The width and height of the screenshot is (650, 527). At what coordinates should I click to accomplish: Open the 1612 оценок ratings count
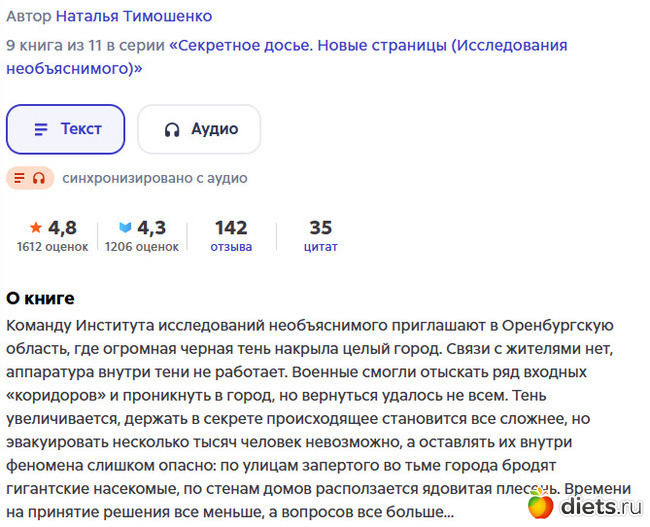pos(52,246)
